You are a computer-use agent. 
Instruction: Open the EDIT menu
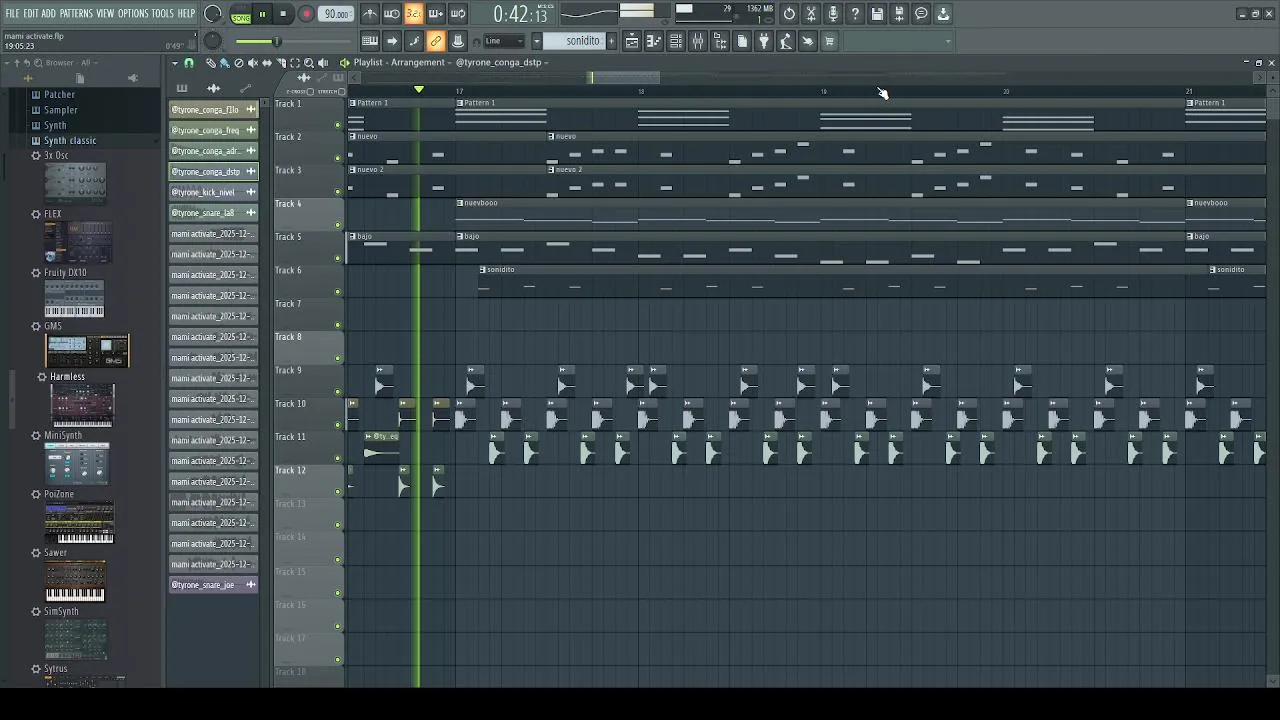[x=31, y=14]
